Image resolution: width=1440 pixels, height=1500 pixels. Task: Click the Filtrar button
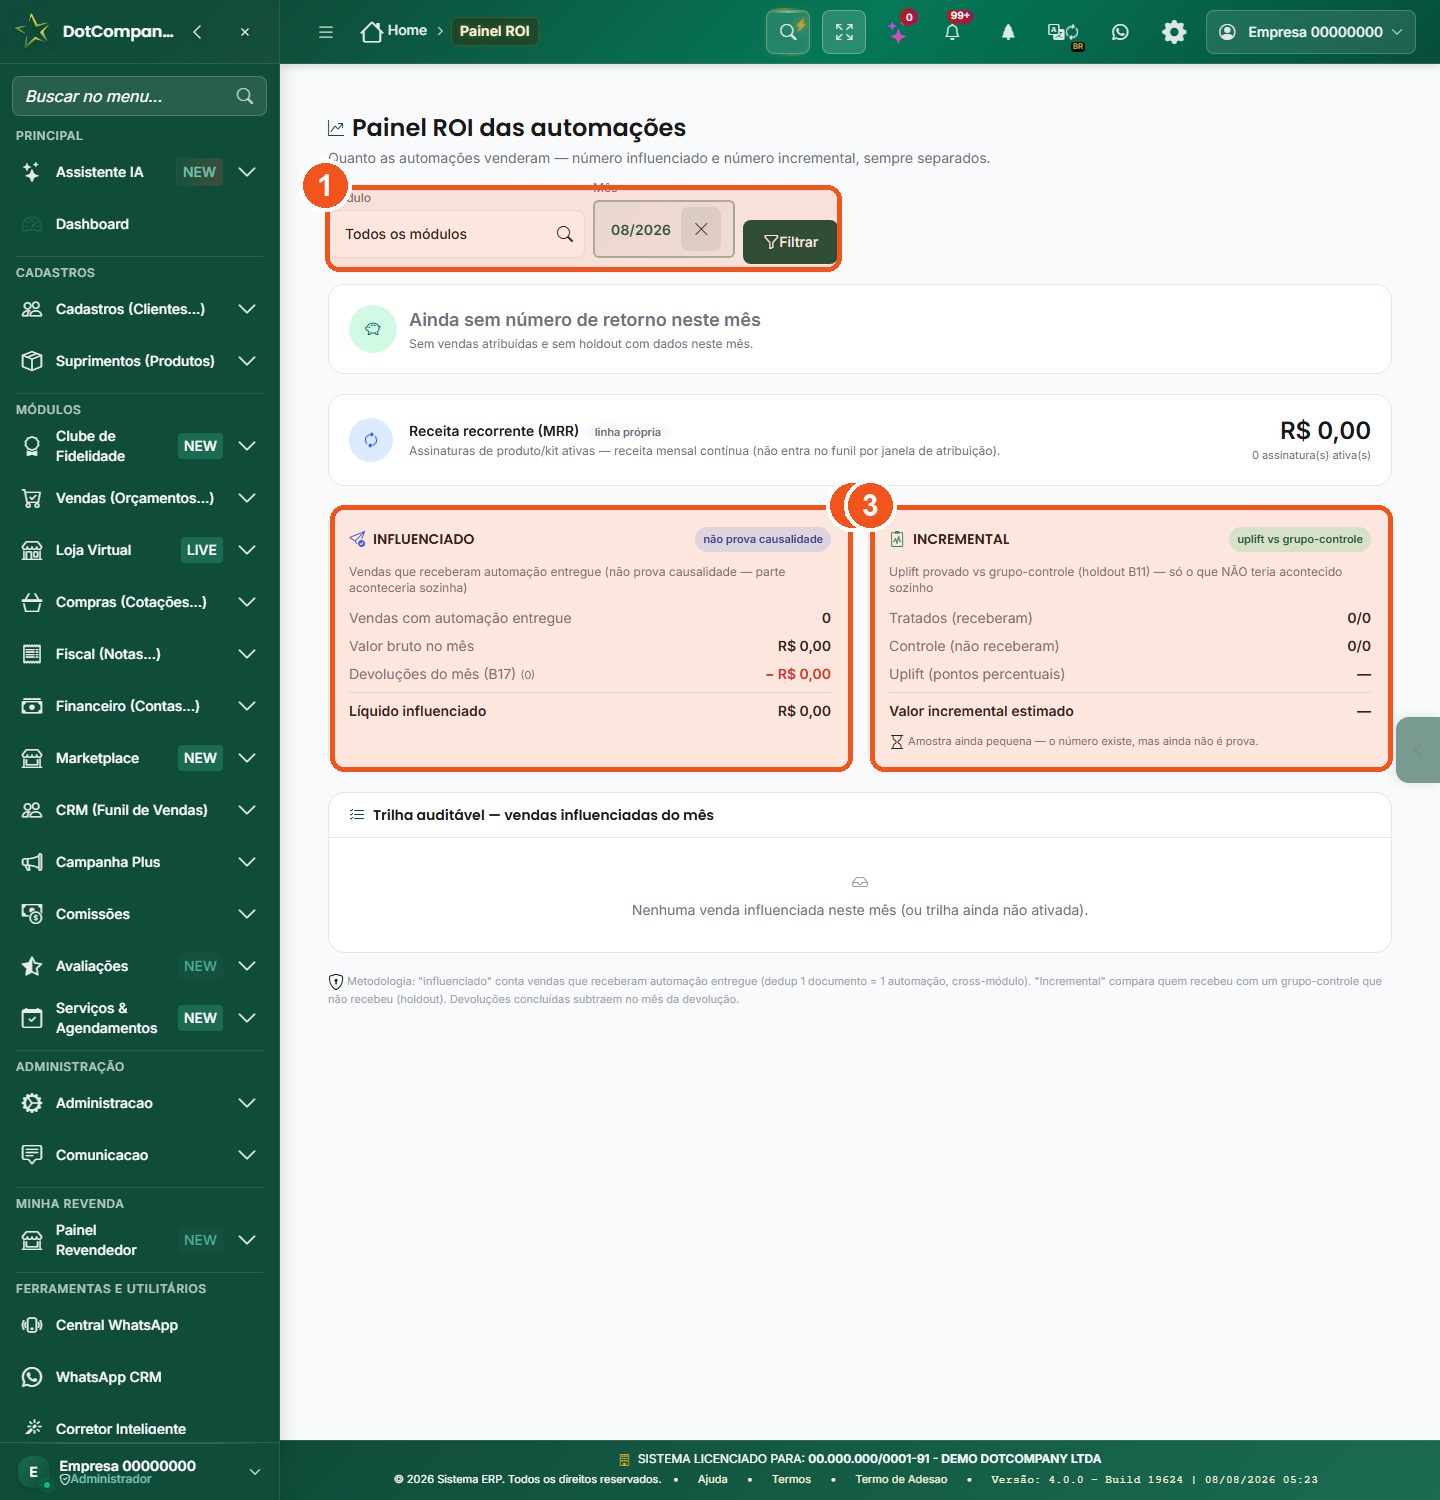coord(790,242)
